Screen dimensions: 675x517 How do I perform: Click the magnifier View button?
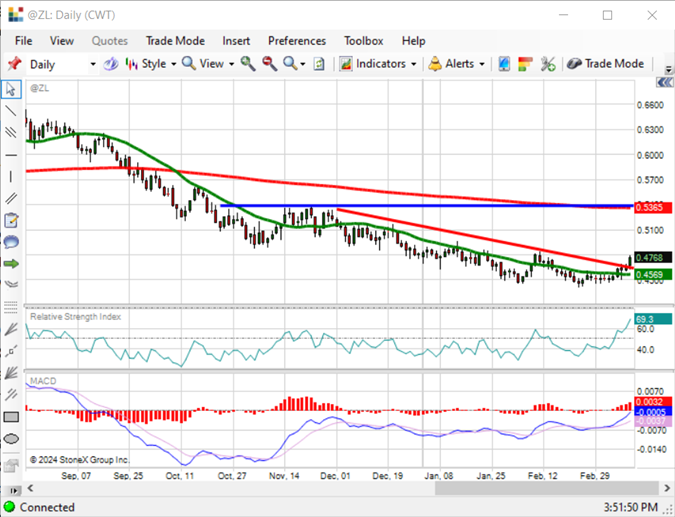point(203,64)
